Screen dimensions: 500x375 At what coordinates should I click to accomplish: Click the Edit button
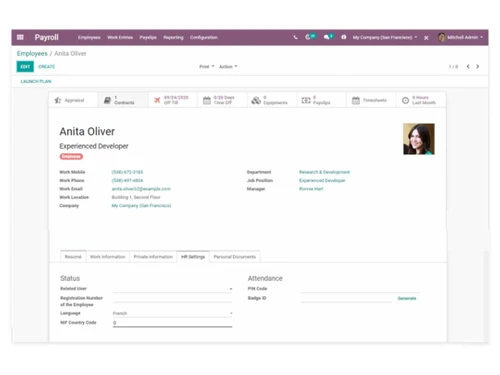point(25,67)
